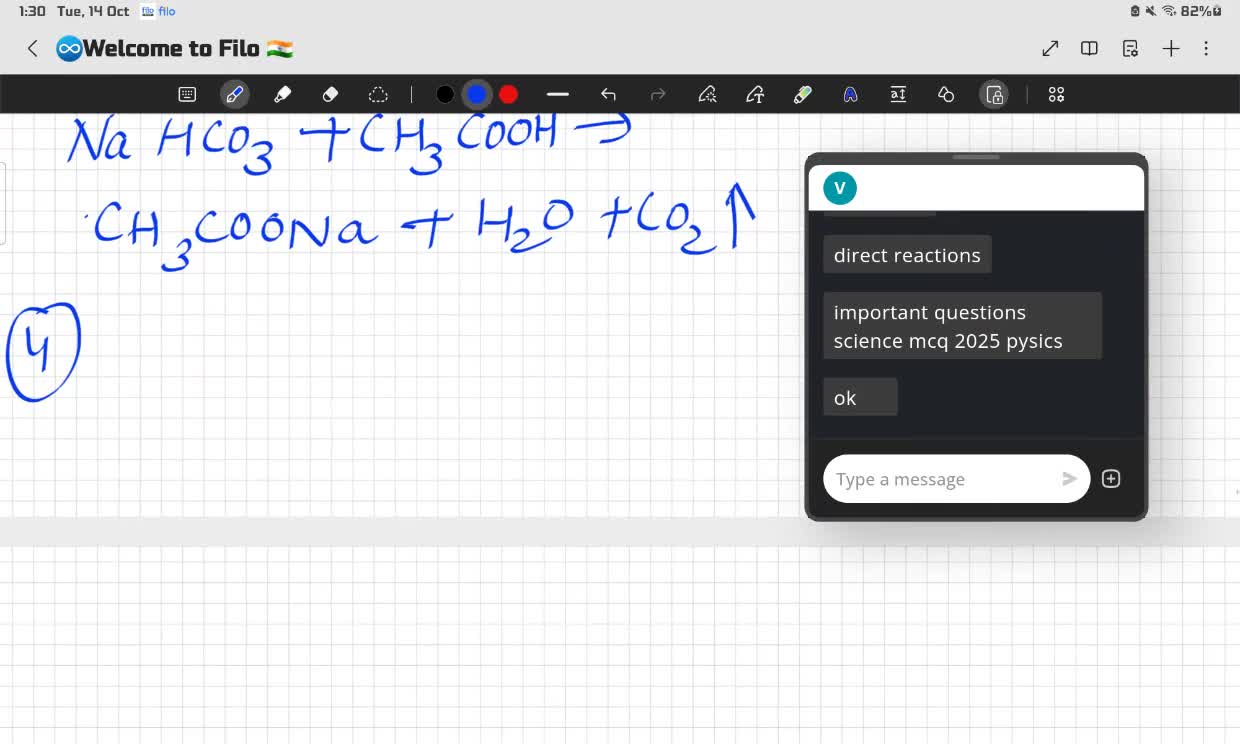Redo the last undone stroke
1240x744 pixels.
click(658, 94)
